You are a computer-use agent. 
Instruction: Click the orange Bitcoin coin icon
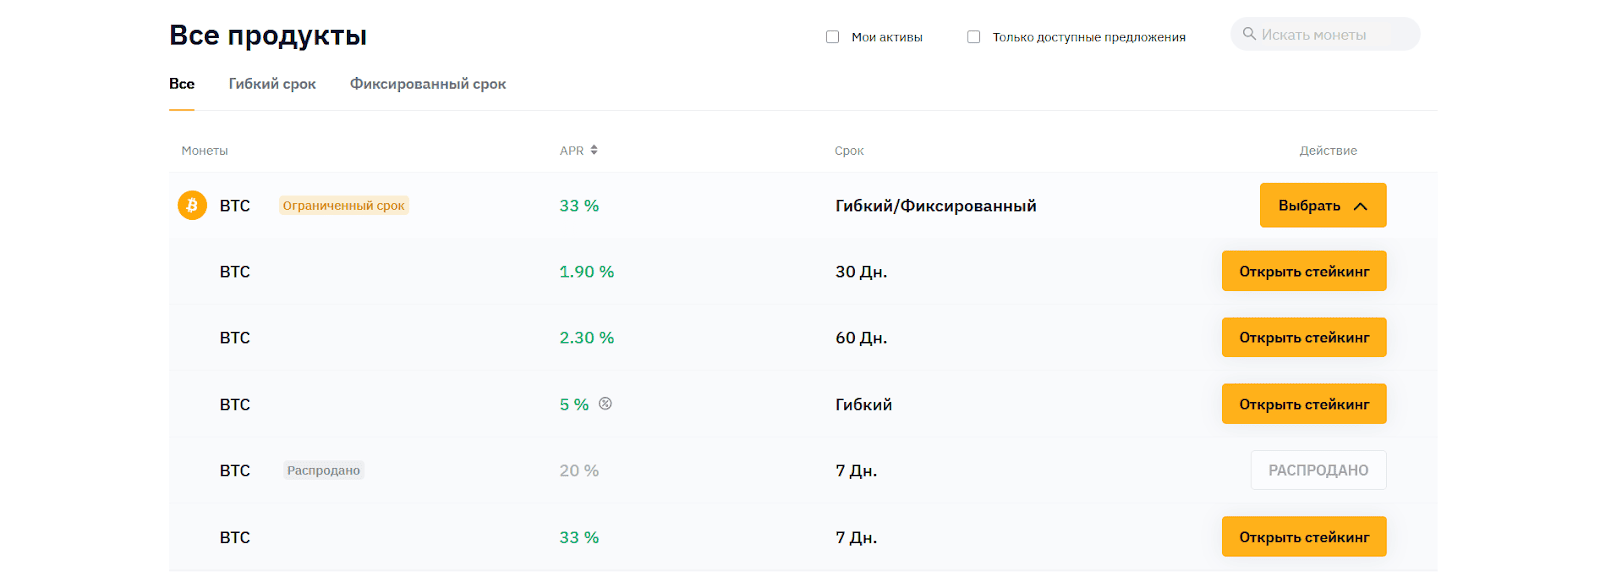click(192, 205)
